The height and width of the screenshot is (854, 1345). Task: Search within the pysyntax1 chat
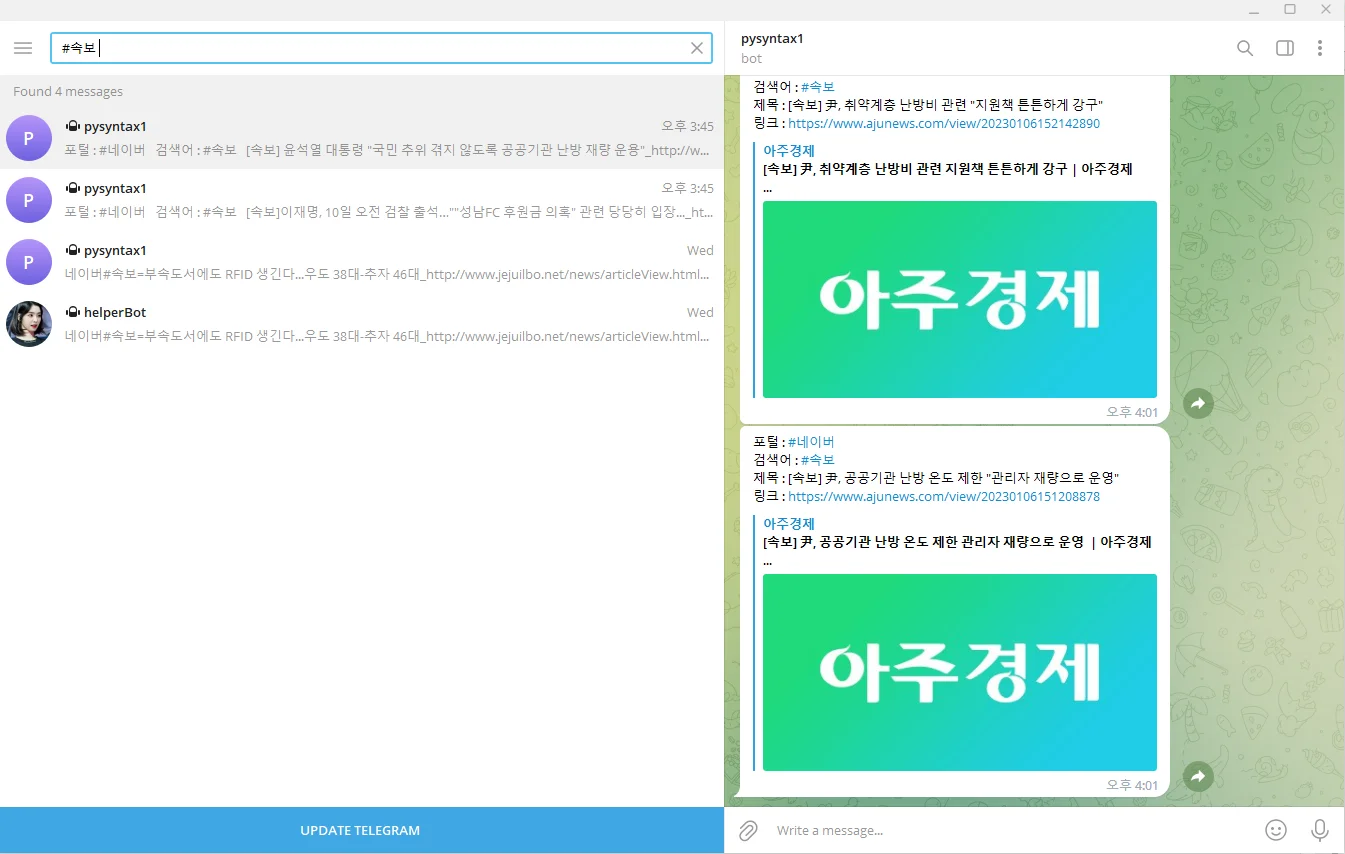point(1245,48)
